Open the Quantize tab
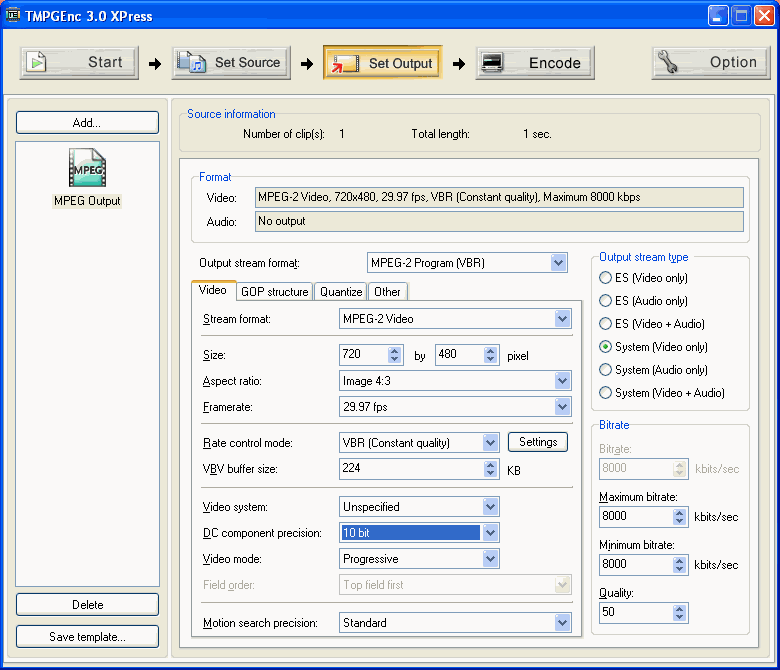Screen dimensions: 780x670 point(341,291)
